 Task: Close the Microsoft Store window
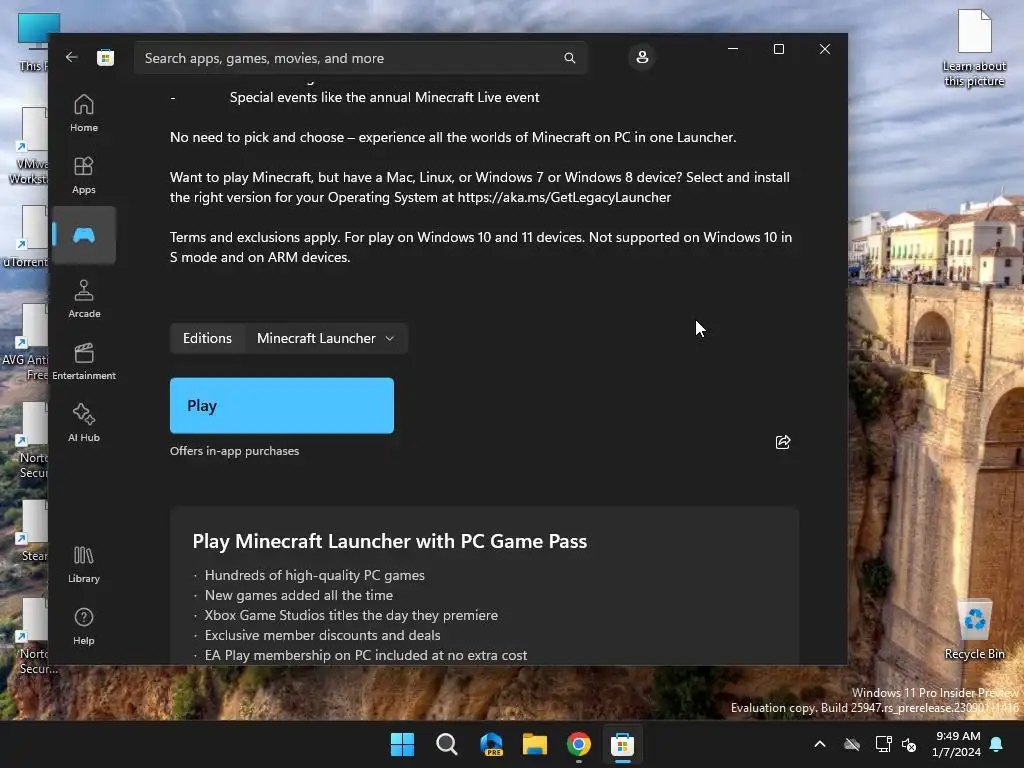click(x=825, y=49)
